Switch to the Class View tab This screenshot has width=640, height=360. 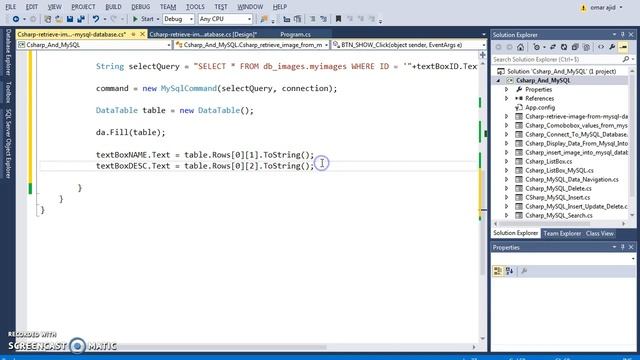600,233
